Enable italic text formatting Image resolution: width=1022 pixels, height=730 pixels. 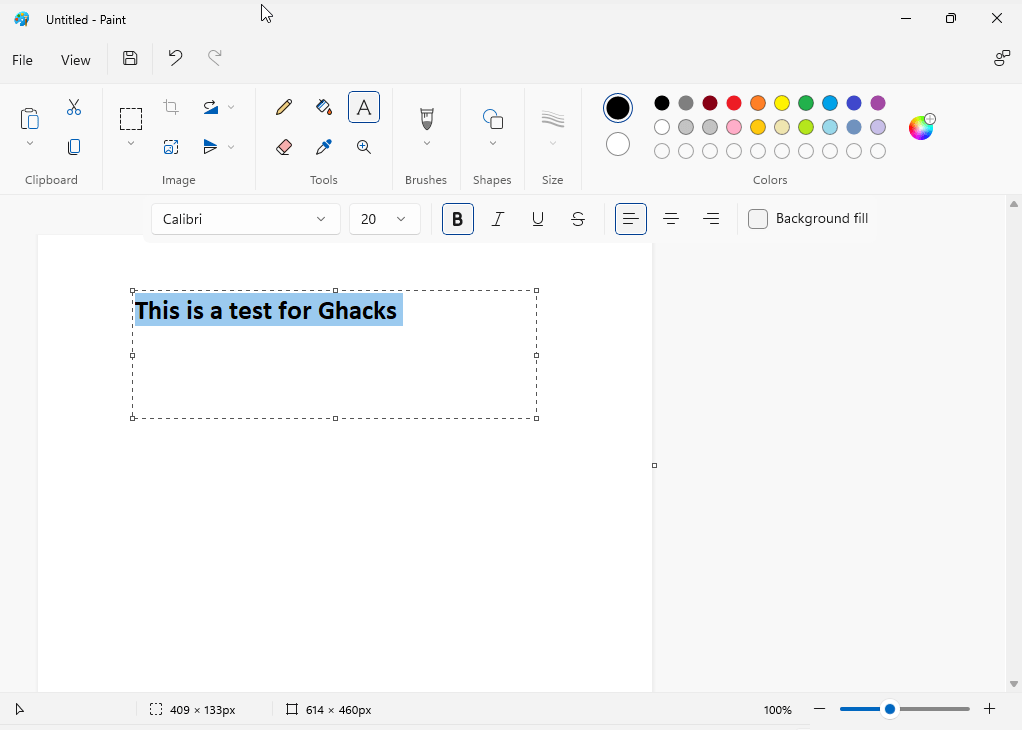tap(497, 219)
